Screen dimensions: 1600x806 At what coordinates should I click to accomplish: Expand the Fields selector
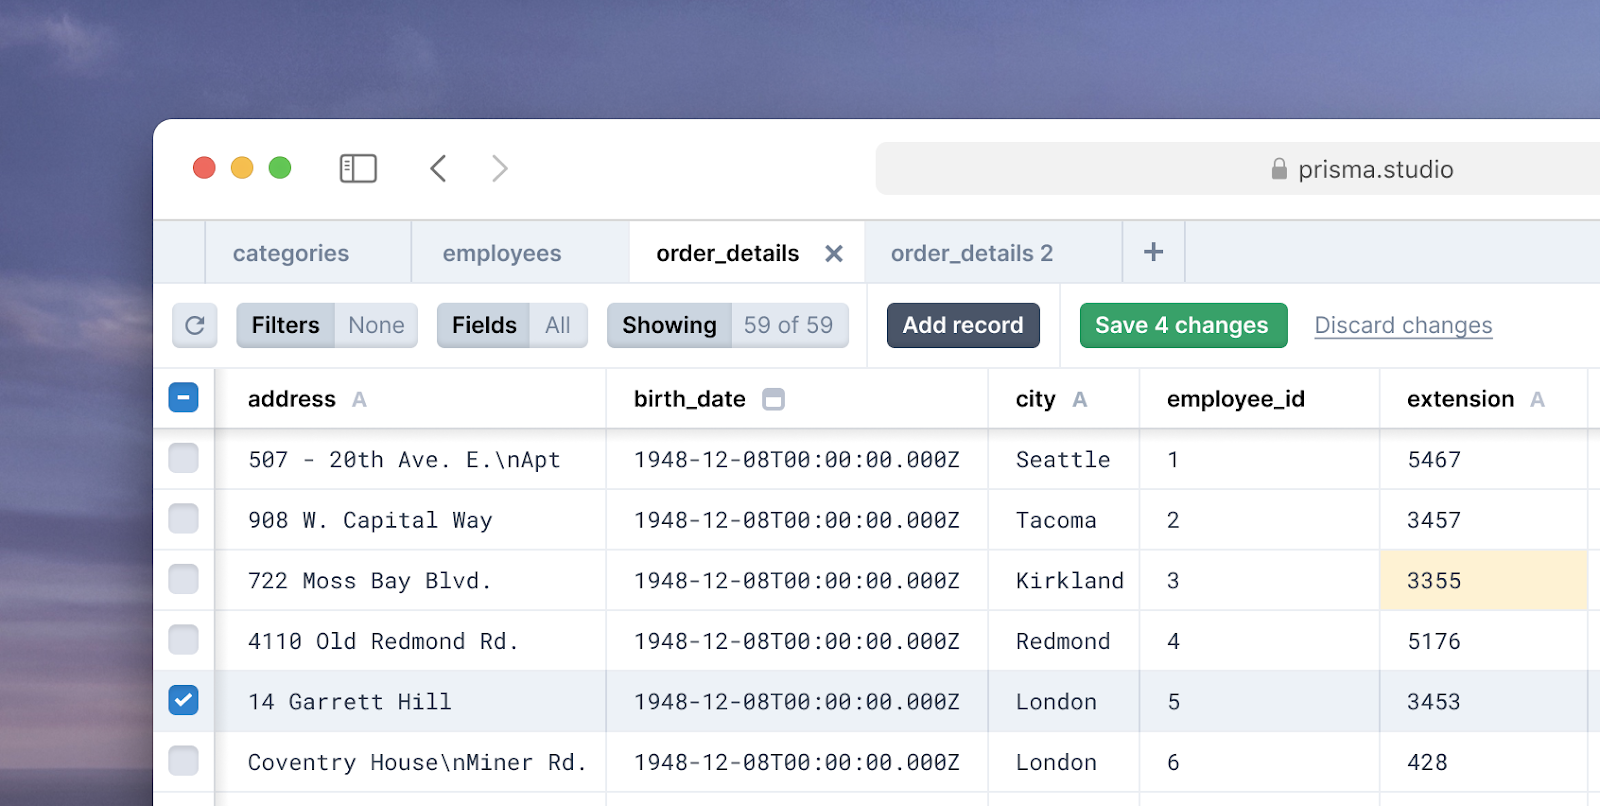(x=511, y=326)
